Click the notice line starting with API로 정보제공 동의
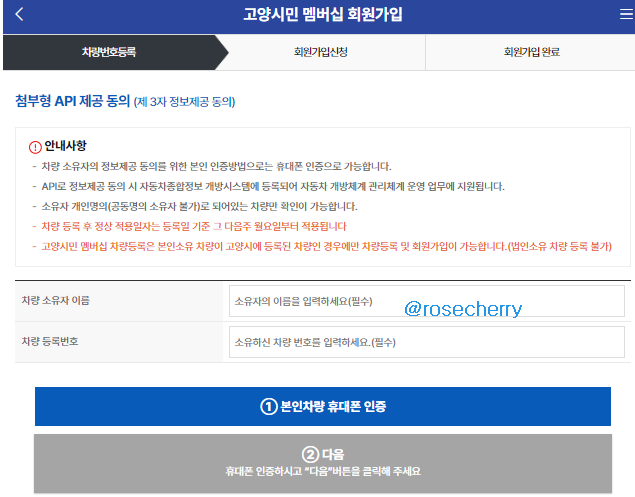Screen dimensions: 635x497 pyautogui.click(x=273, y=186)
